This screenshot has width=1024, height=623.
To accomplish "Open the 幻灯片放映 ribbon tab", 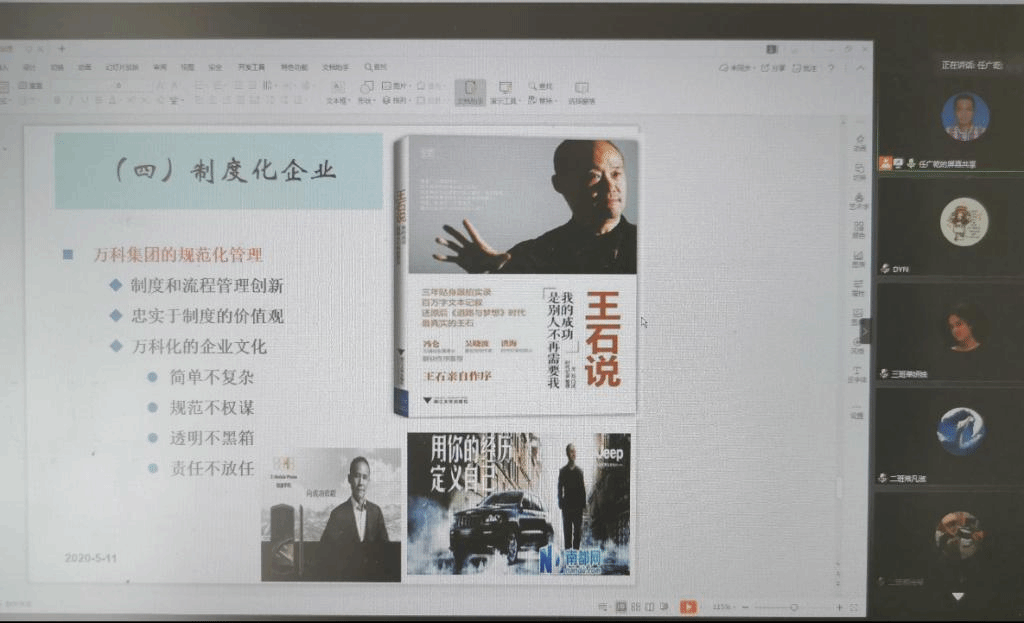I will 122,67.
